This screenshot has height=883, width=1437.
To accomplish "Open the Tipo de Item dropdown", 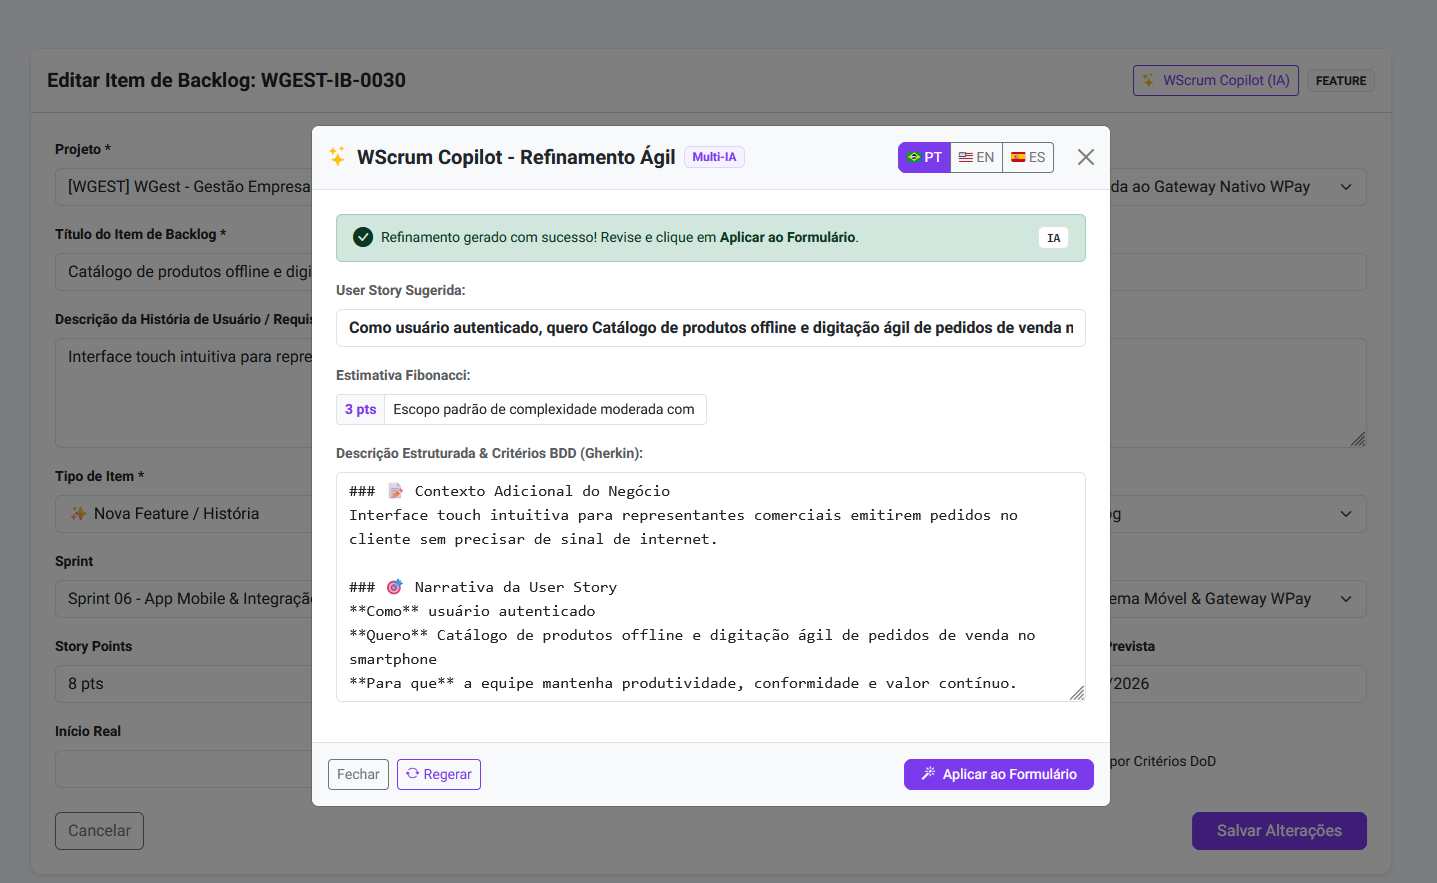I will (184, 514).
